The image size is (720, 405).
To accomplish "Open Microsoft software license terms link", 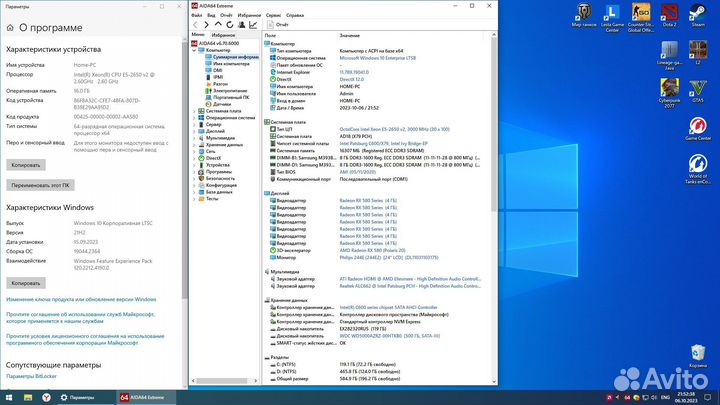I will click(x=85, y=339).
